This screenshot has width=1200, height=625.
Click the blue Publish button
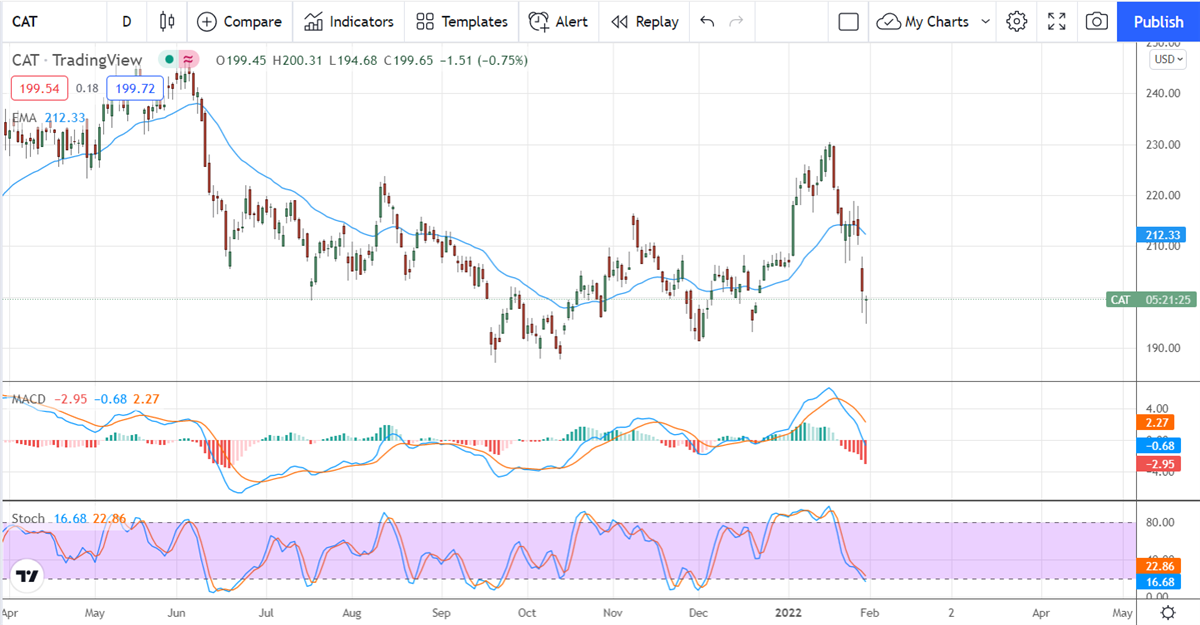(x=1158, y=21)
